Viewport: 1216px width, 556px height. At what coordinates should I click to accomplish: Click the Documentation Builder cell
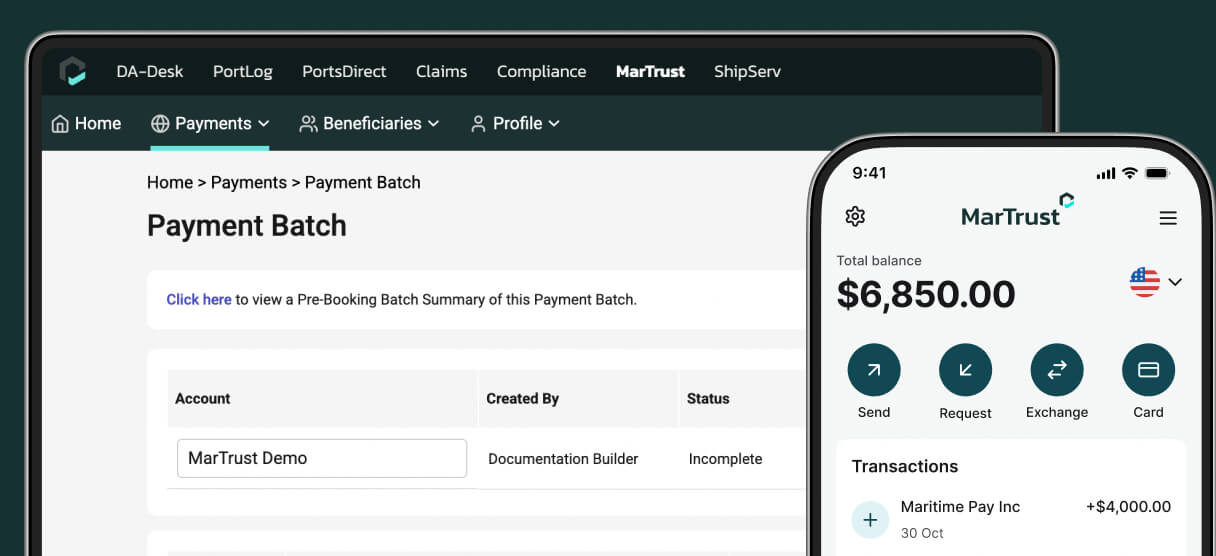tap(563, 459)
